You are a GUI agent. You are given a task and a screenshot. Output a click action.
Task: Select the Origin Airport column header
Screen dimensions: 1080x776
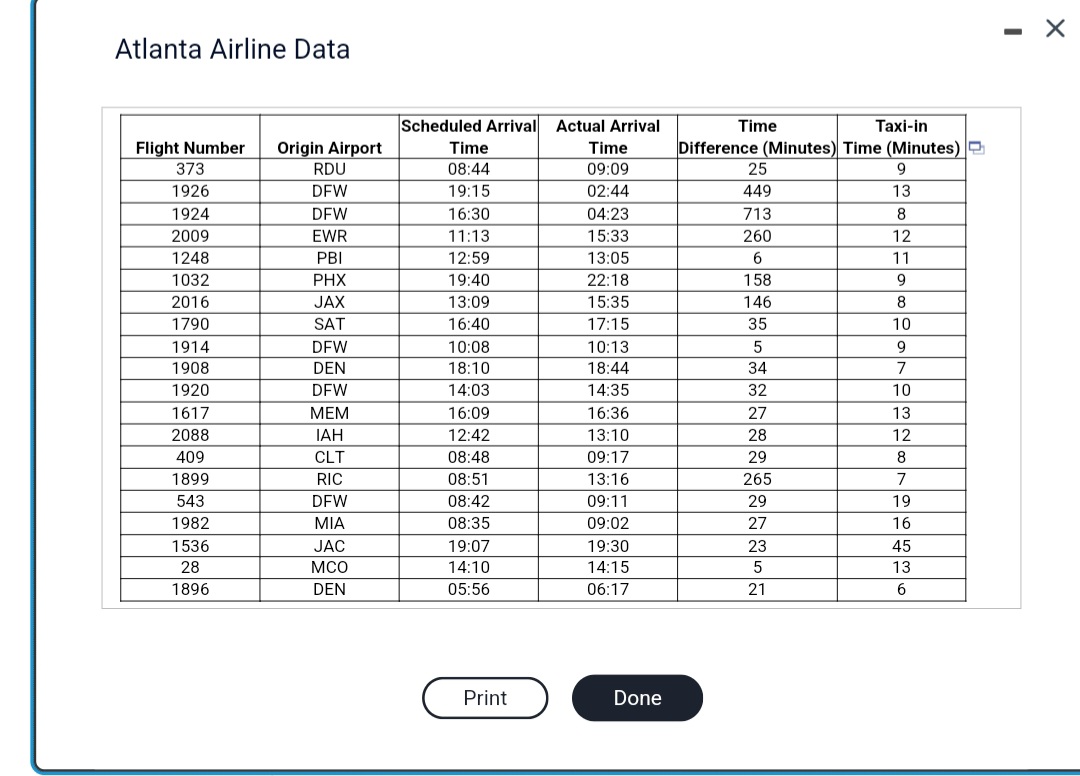pyautogui.click(x=330, y=147)
